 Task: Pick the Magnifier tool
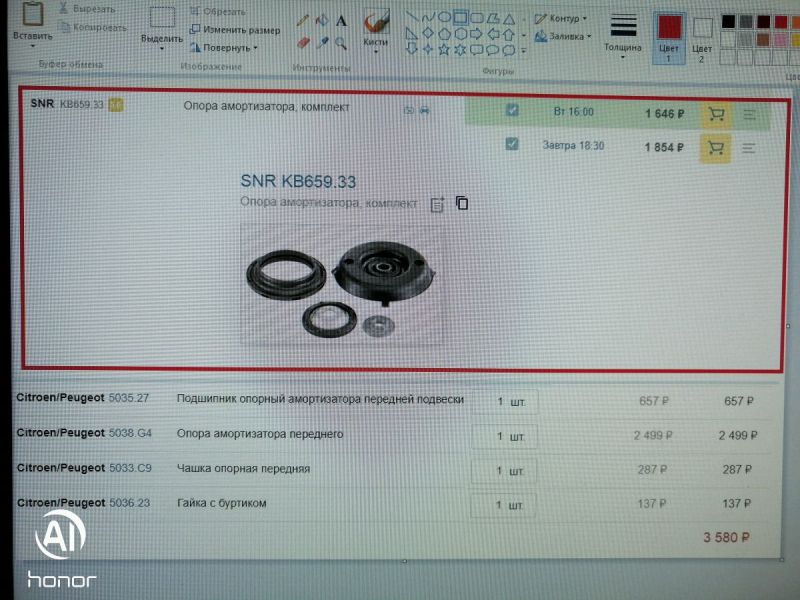tap(341, 43)
